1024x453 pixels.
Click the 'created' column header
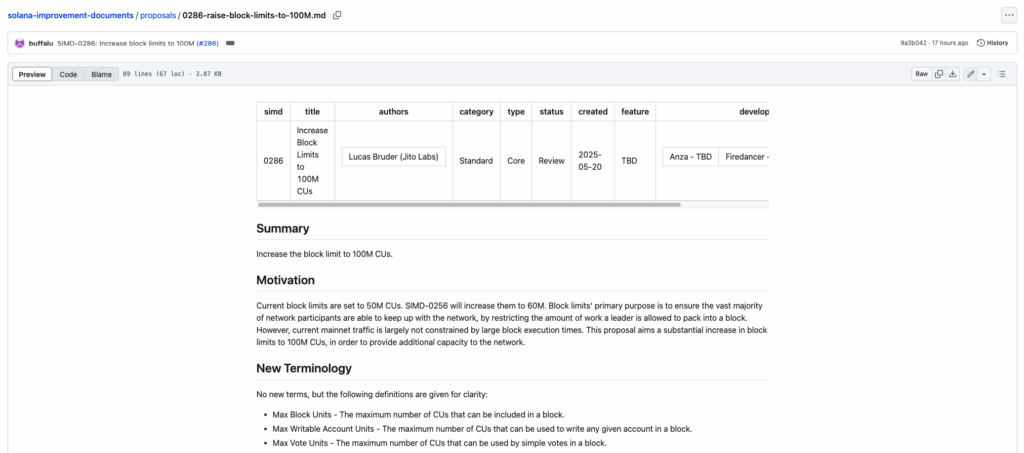[x=593, y=112]
